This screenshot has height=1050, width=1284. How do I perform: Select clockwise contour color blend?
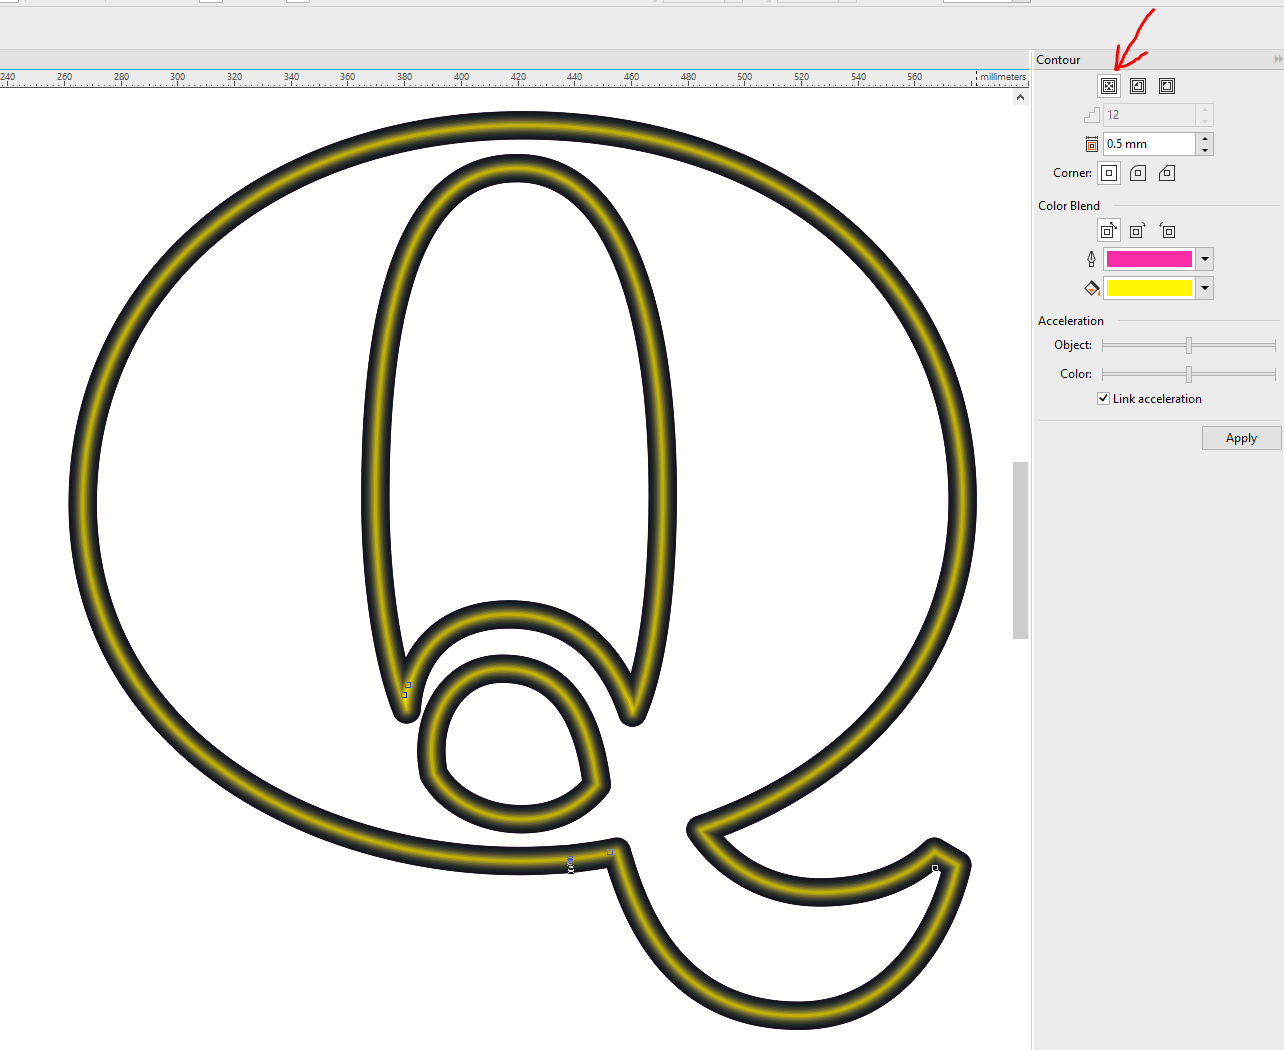[x=1138, y=231]
